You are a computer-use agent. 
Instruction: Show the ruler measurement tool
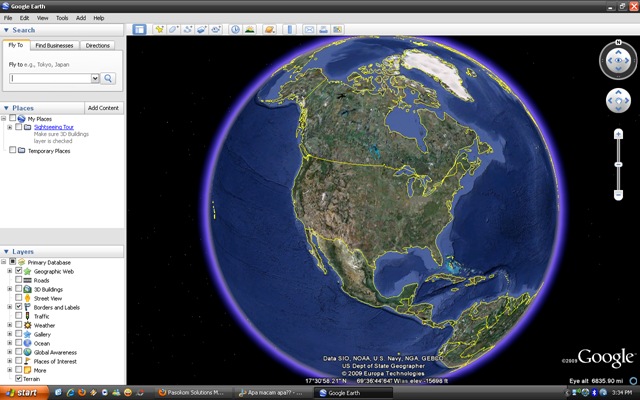(289, 29)
